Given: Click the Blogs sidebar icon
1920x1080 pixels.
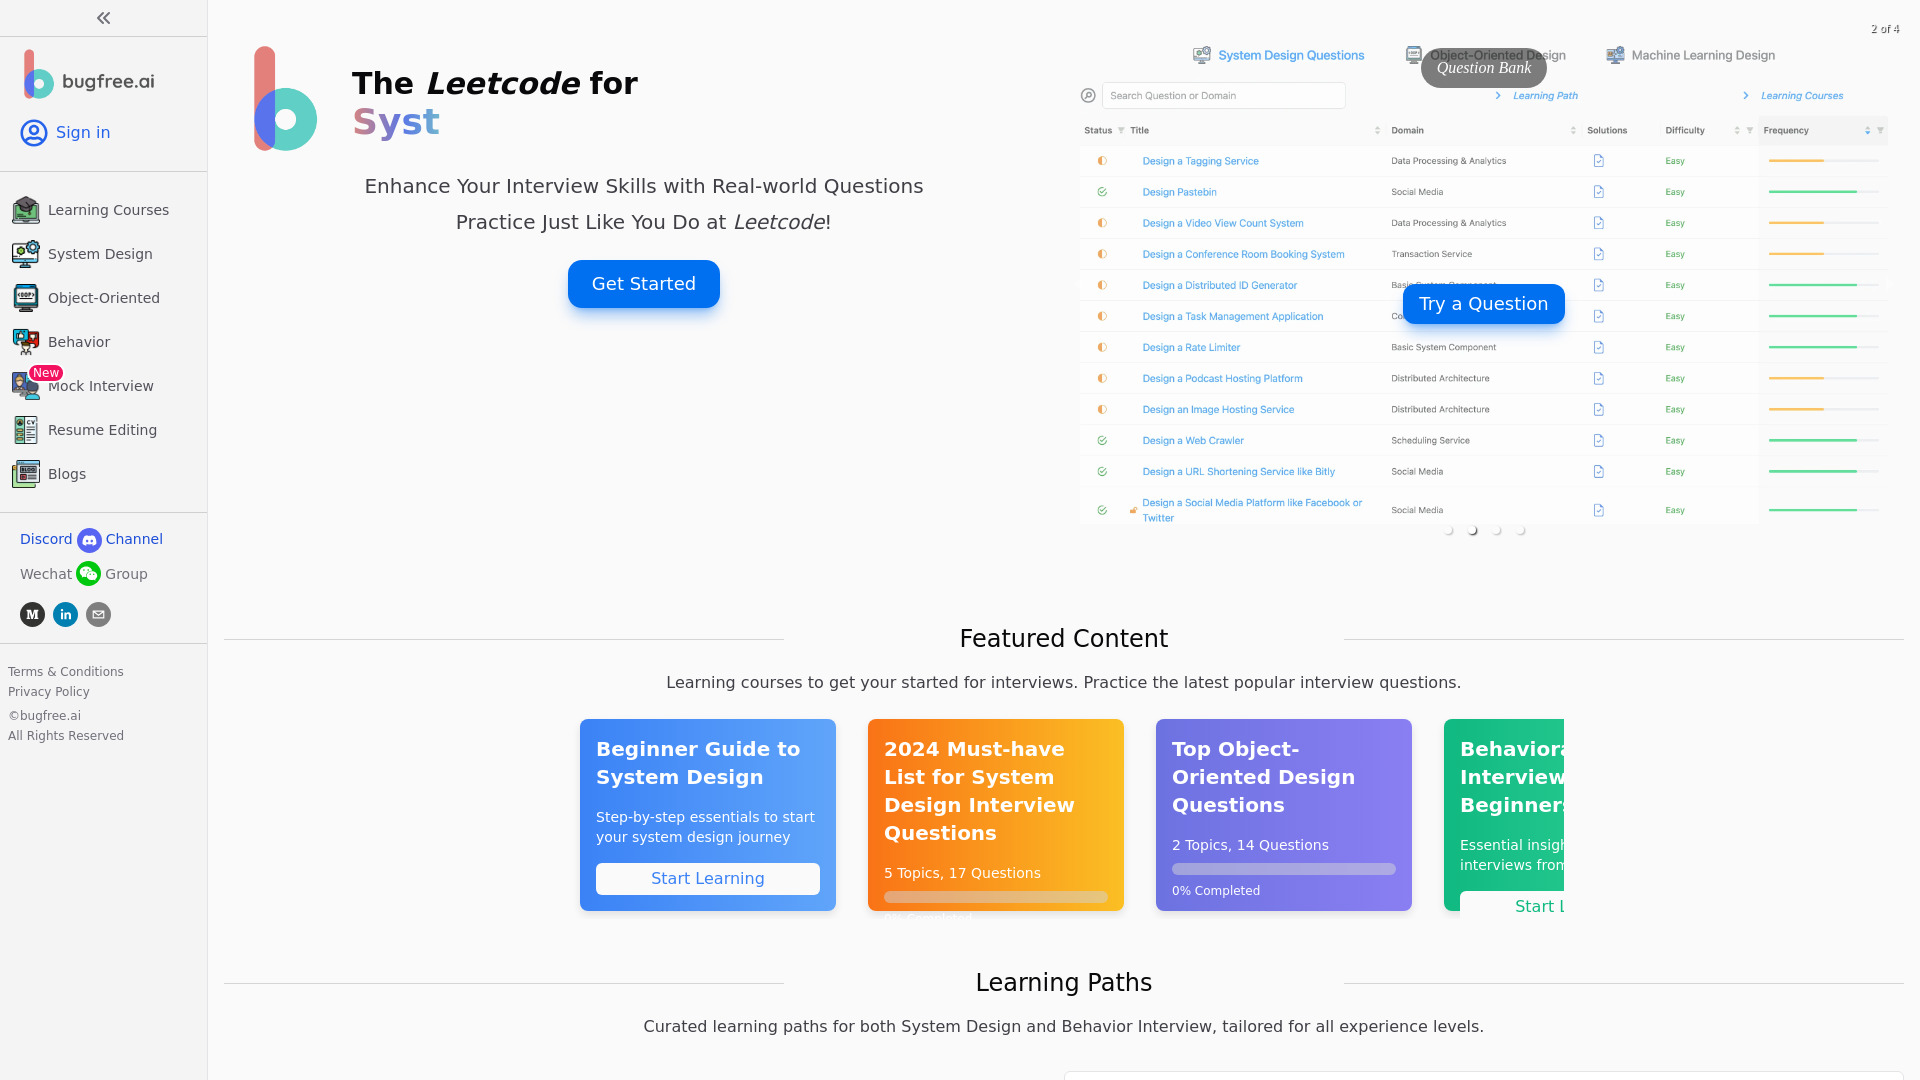Looking at the screenshot, I should 26,472.
